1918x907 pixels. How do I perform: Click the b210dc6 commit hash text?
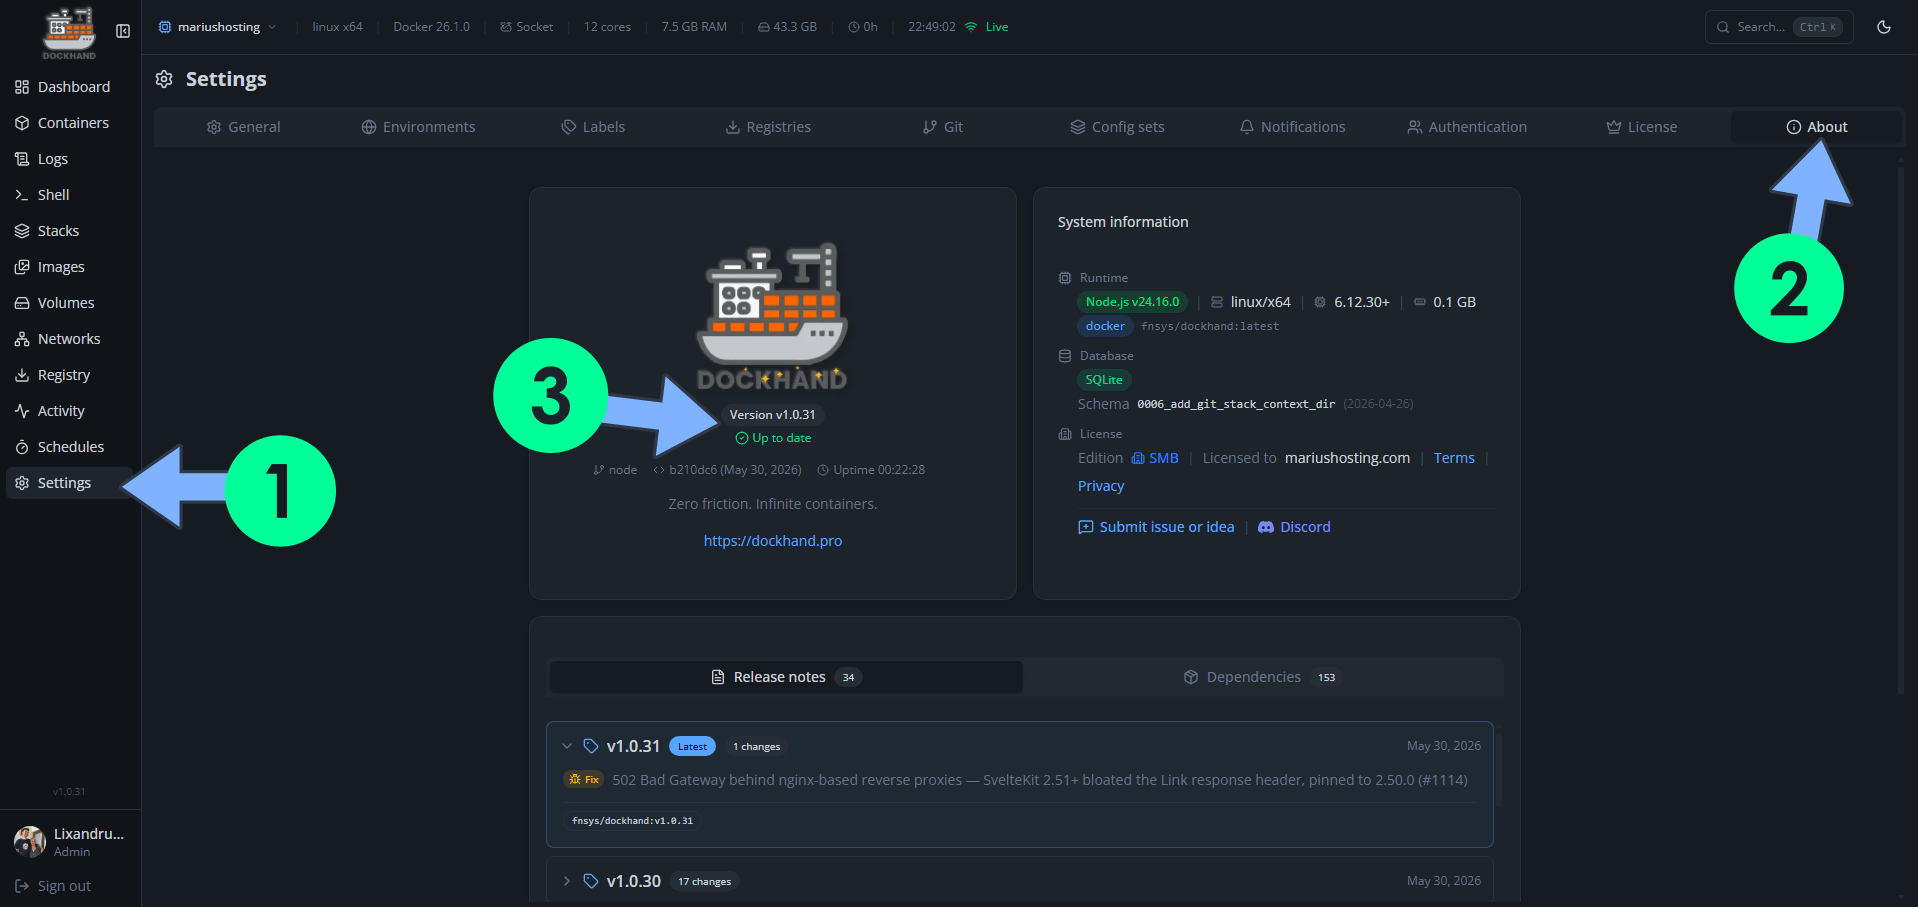coord(735,470)
